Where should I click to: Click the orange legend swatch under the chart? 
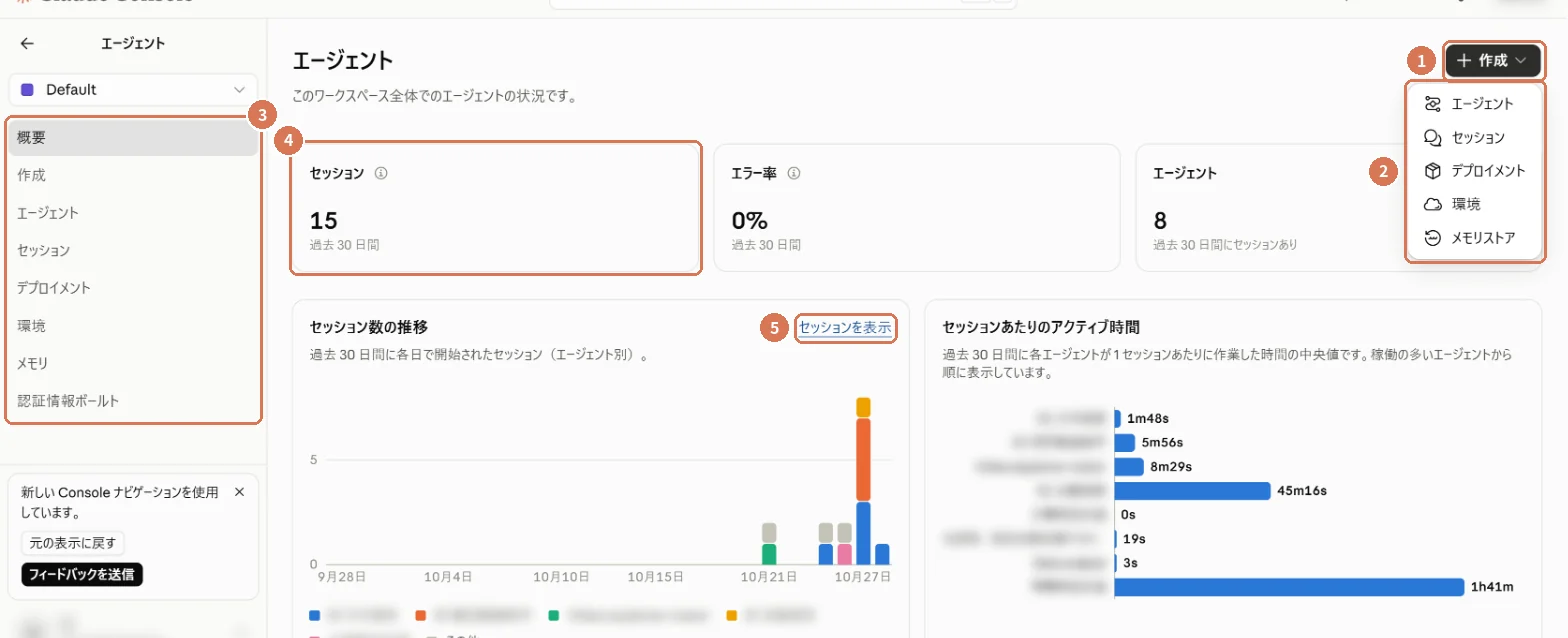pyautogui.click(x=421, y=614)
